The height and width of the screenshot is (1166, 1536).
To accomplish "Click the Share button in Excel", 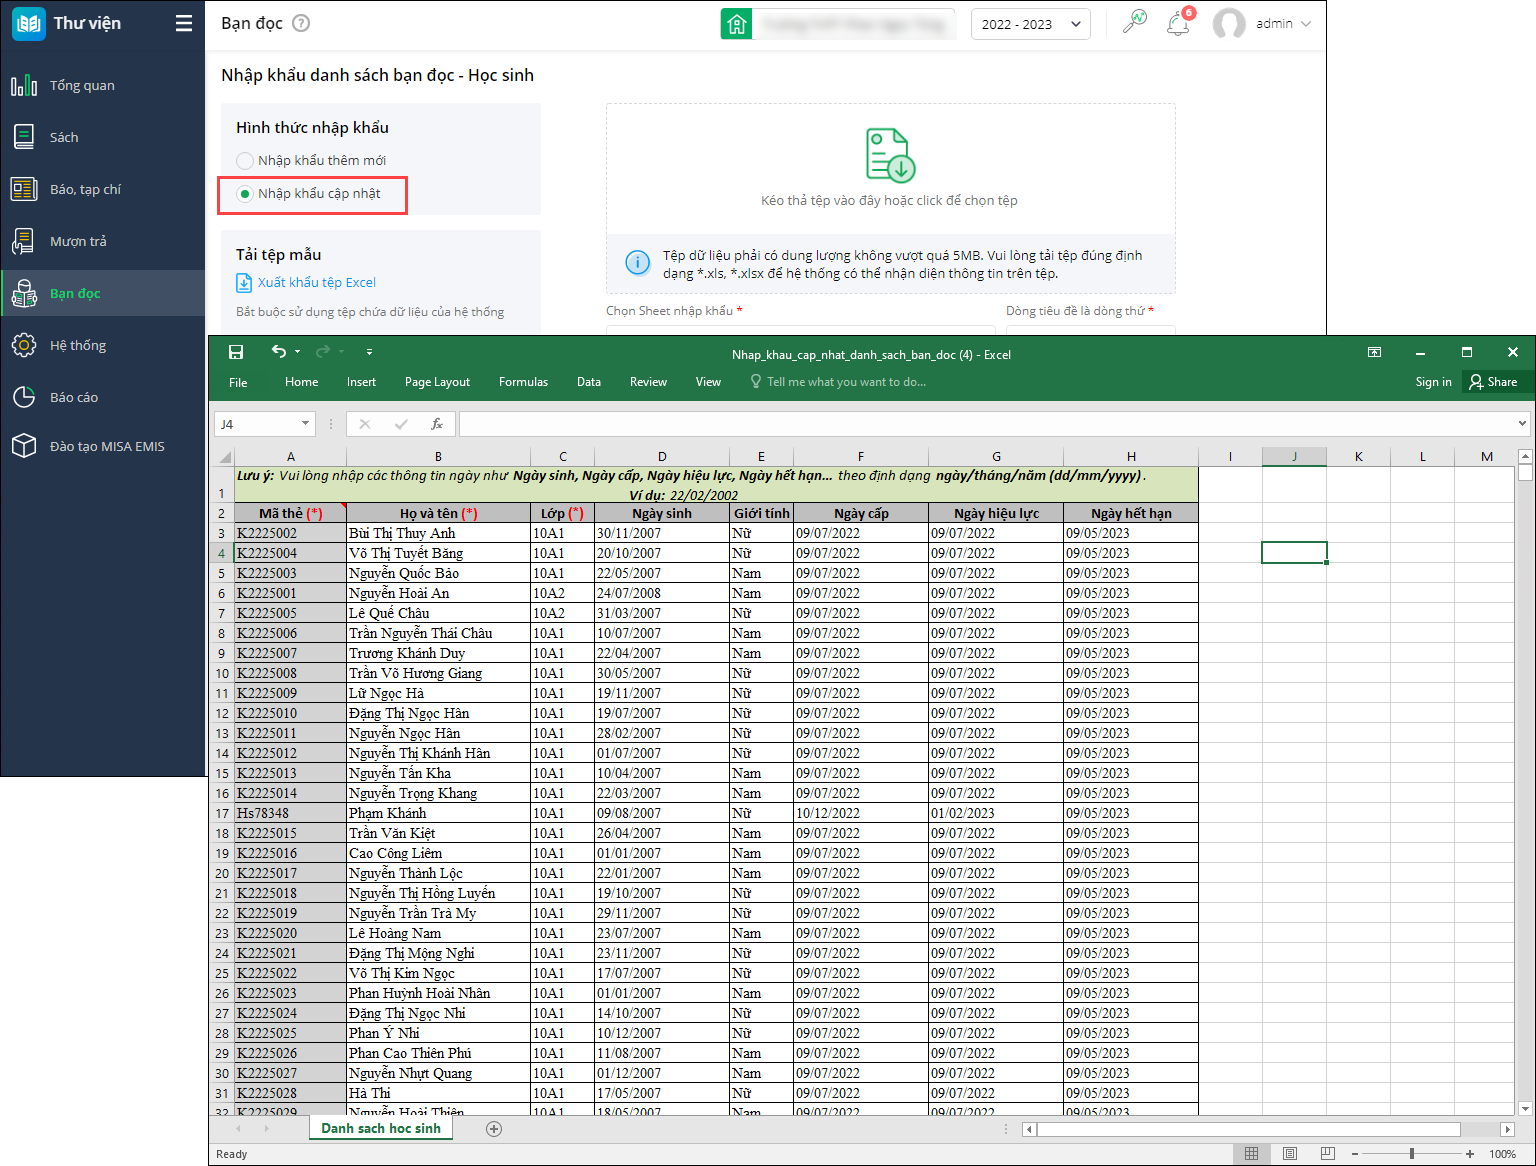I will point(1493,382).
